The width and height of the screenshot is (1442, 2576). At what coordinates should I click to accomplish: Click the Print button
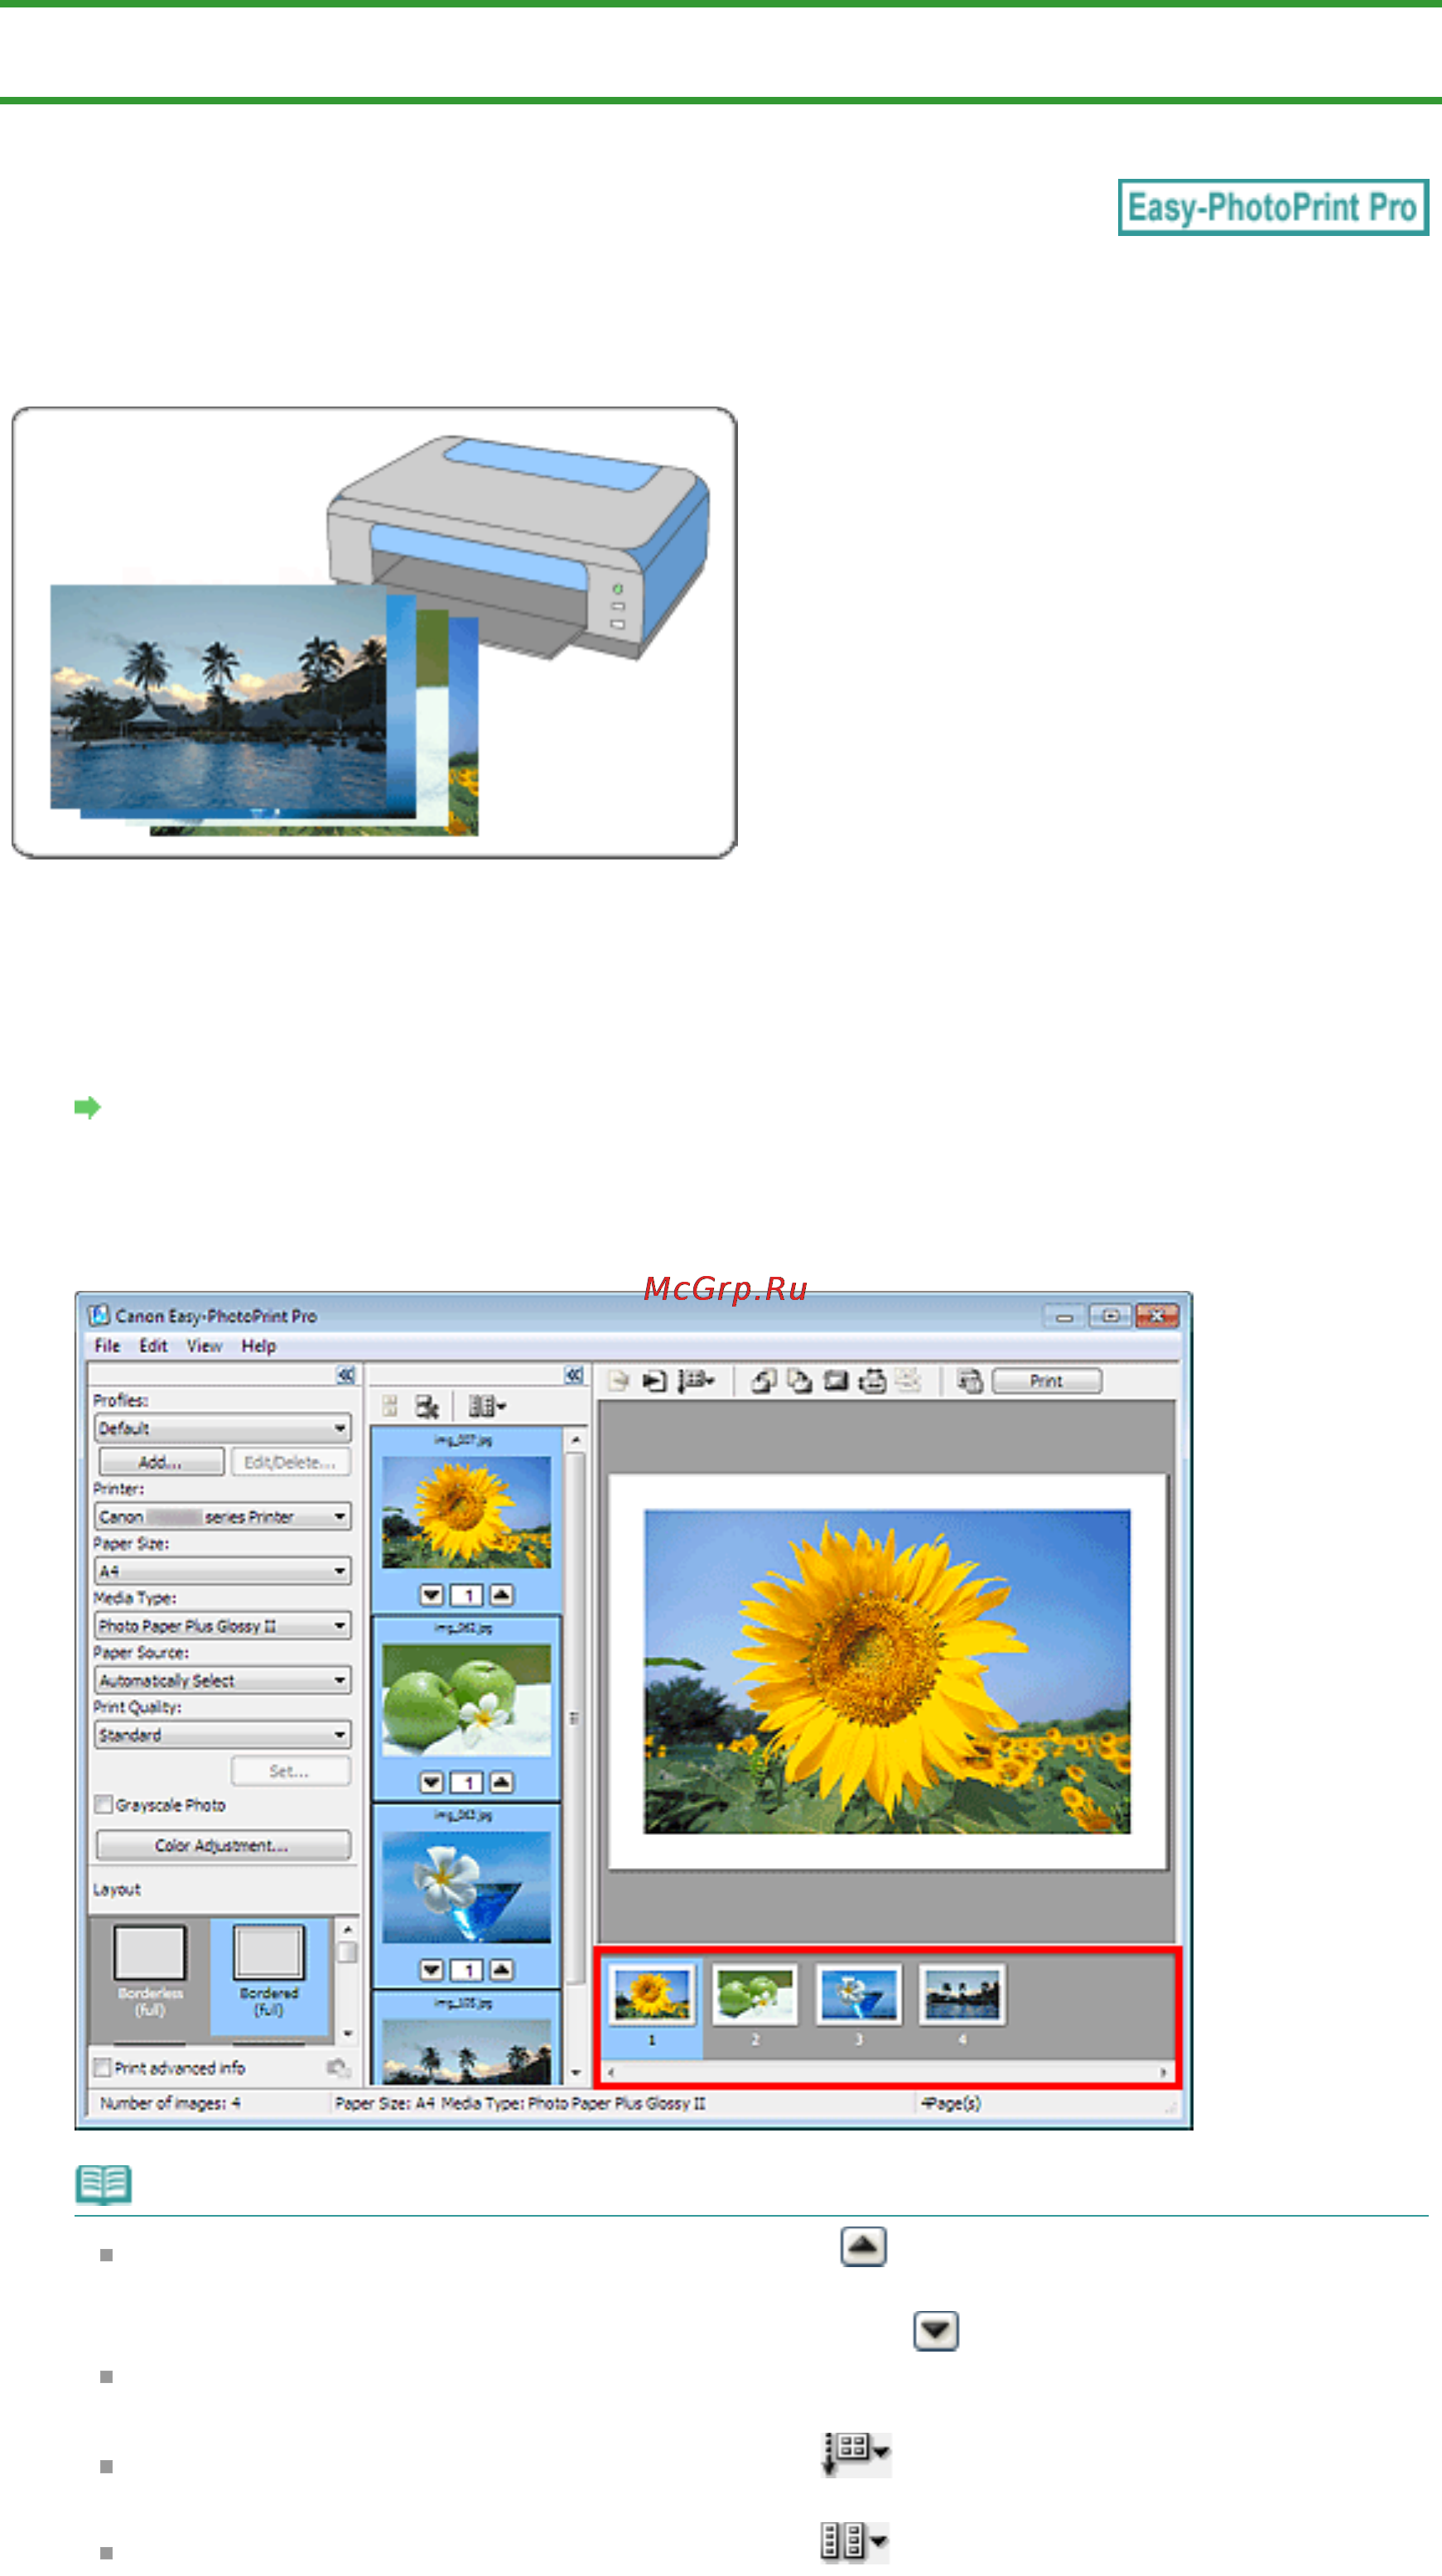click(x=1047, y=1381)
